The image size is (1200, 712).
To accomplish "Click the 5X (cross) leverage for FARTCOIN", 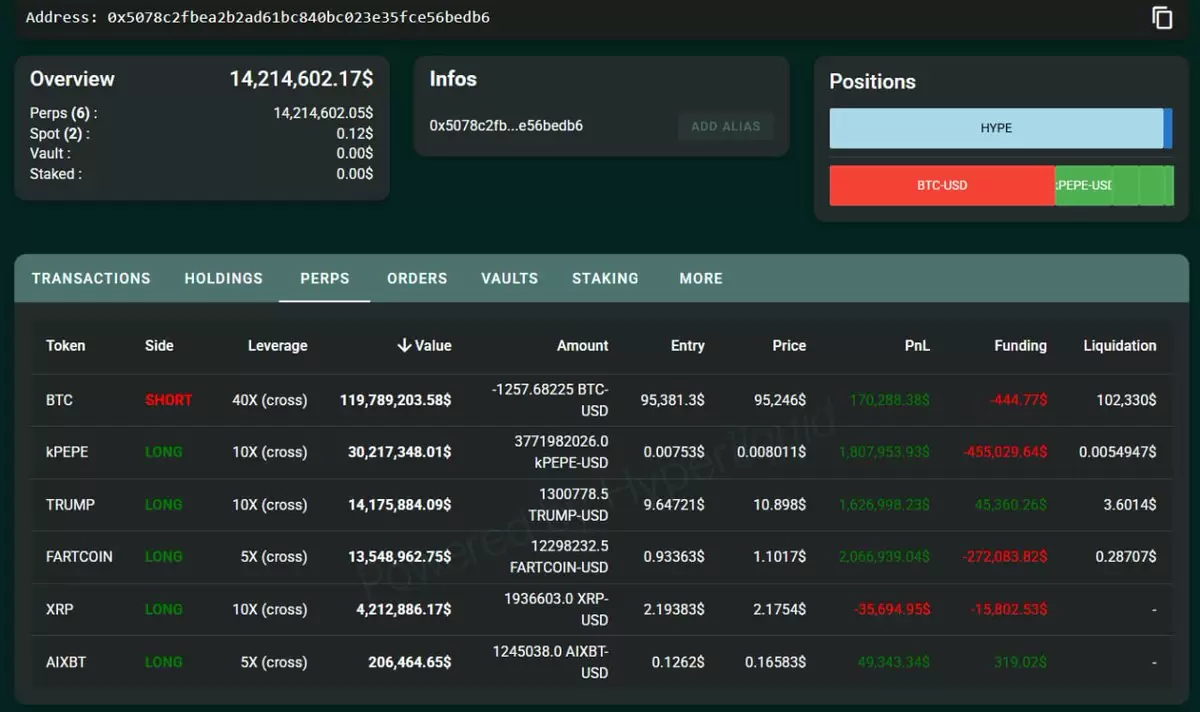I will point(274,557).
